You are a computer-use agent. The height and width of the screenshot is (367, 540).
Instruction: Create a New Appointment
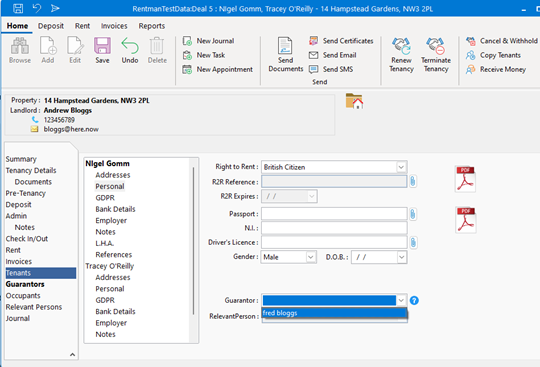point(218,69)
